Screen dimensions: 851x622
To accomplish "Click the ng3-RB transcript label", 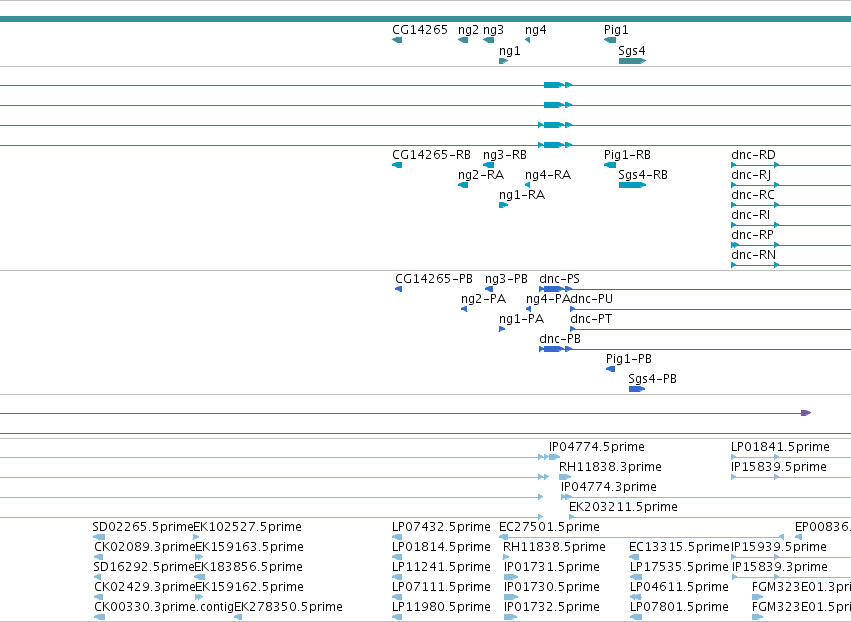I will point(505,155).
